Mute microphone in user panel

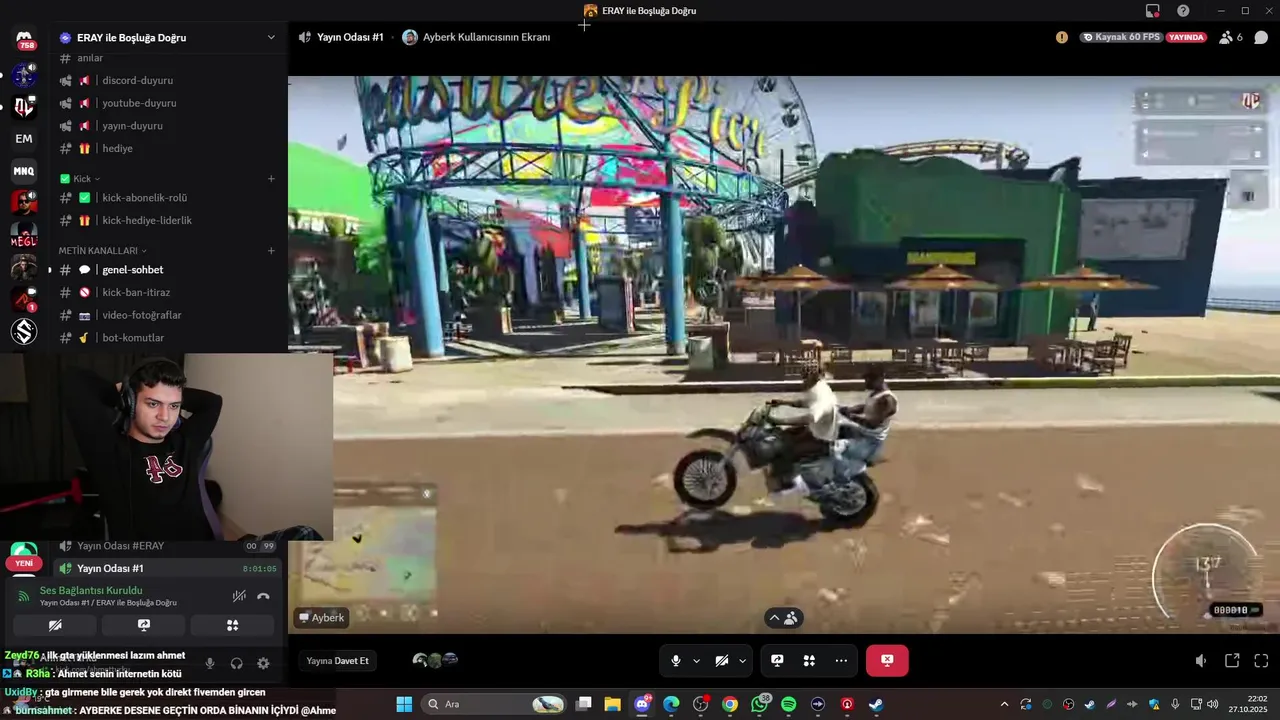pos(210,663)
